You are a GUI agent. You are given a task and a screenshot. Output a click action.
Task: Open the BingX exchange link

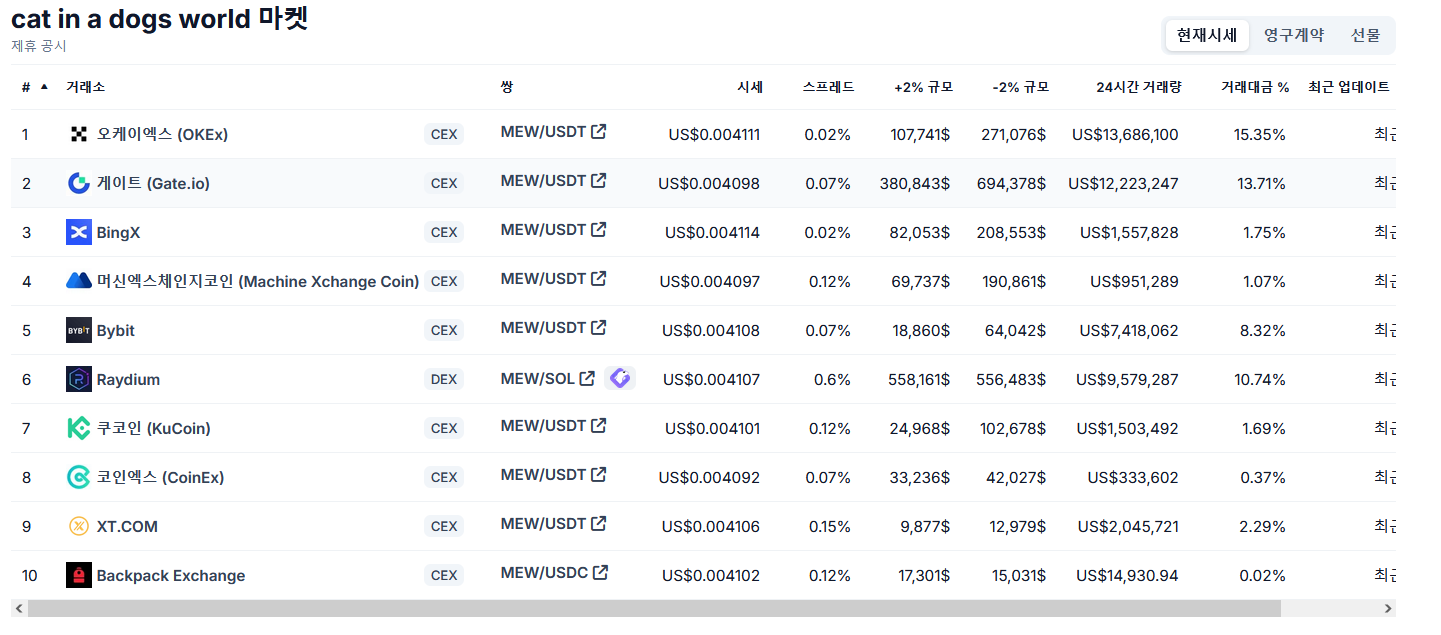click(x=118, y=232)
